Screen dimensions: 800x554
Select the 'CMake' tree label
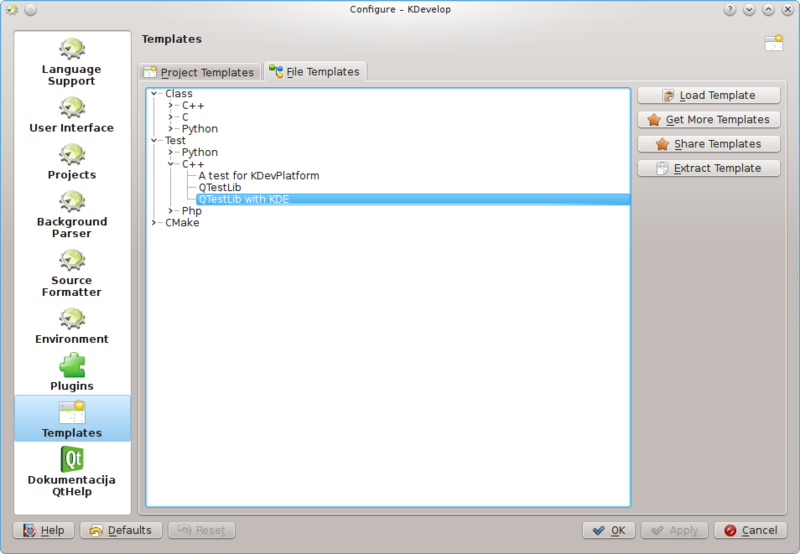click(x=182, y=222)
